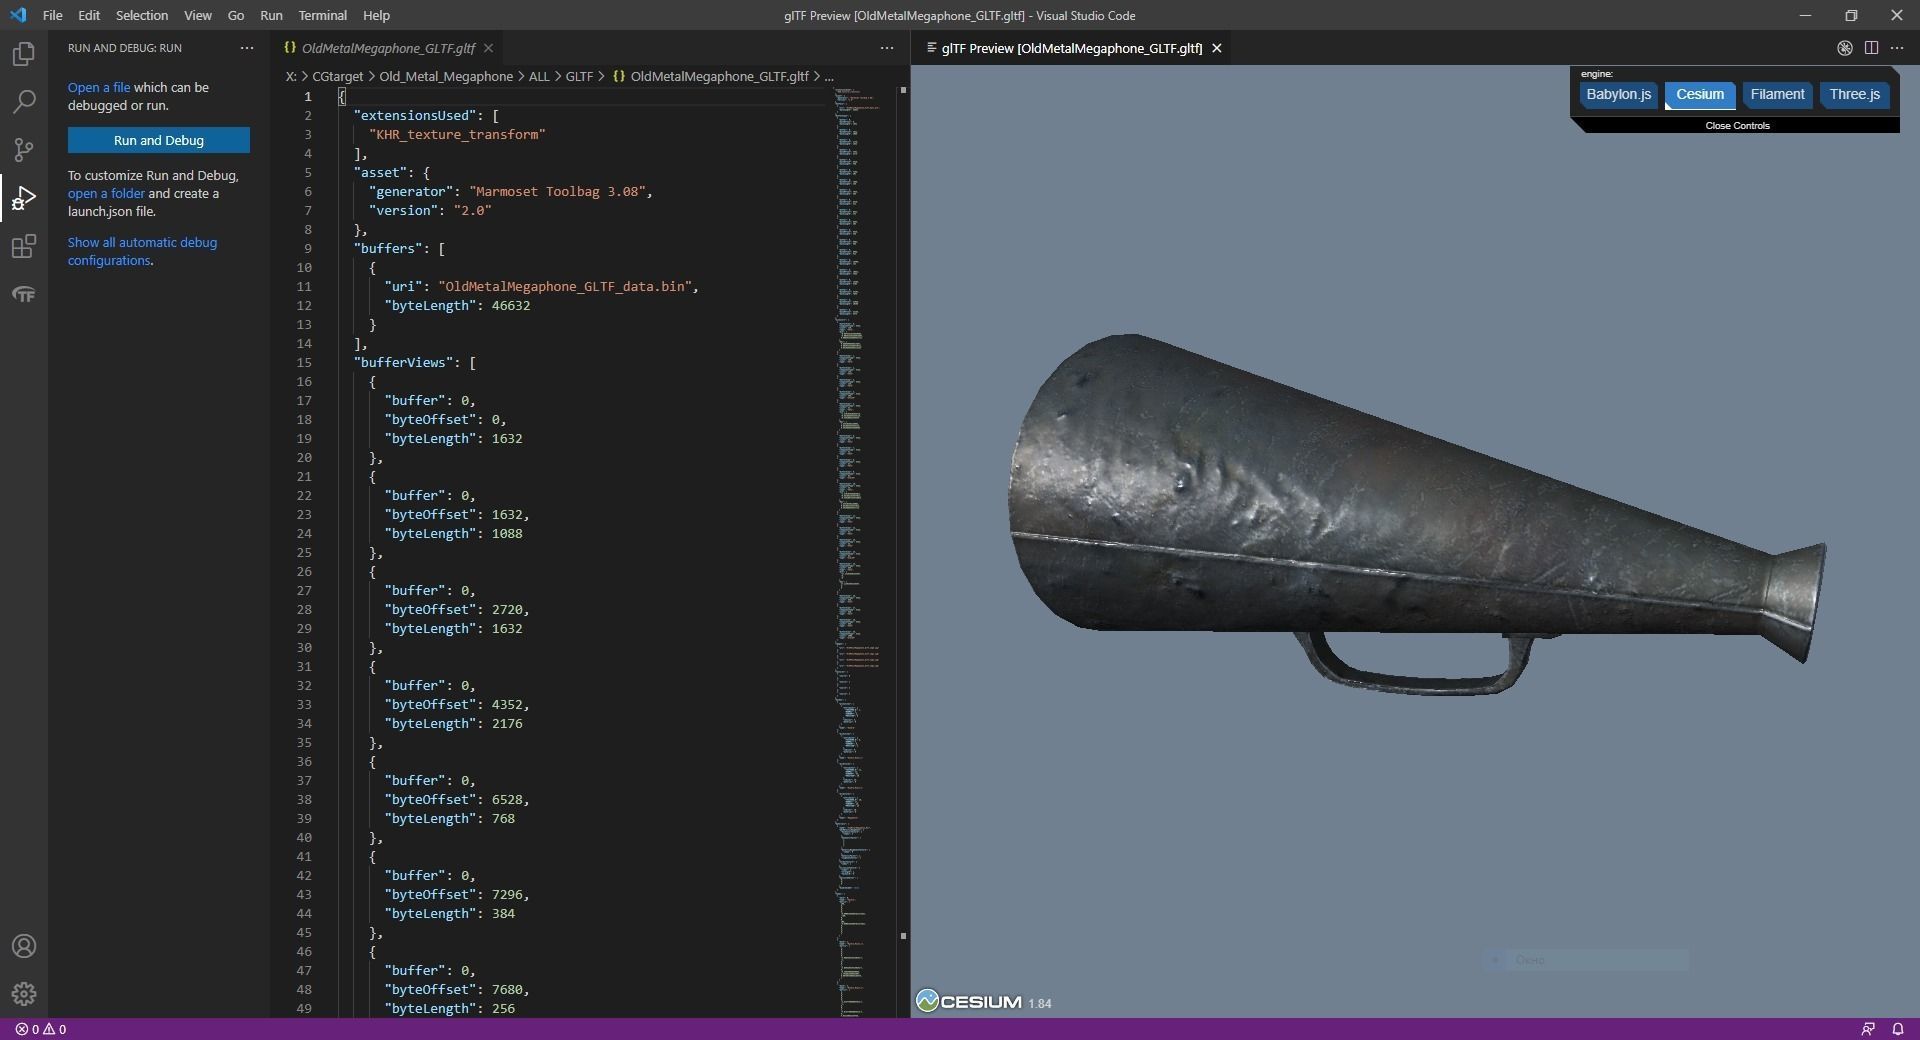Image resolution: width=1920 pixels, height=1040 pixels.
Task: Open more actions menu in editor tab bar
Action: point(886,47)
